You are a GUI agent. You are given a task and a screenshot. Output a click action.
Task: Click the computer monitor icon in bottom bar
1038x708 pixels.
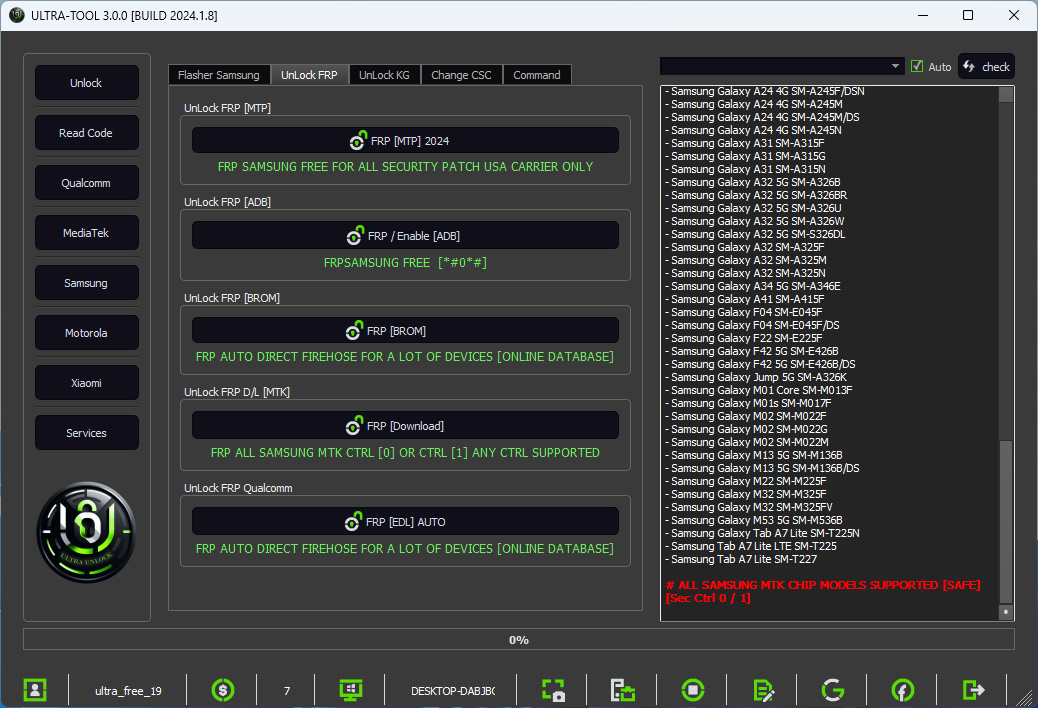351,690
